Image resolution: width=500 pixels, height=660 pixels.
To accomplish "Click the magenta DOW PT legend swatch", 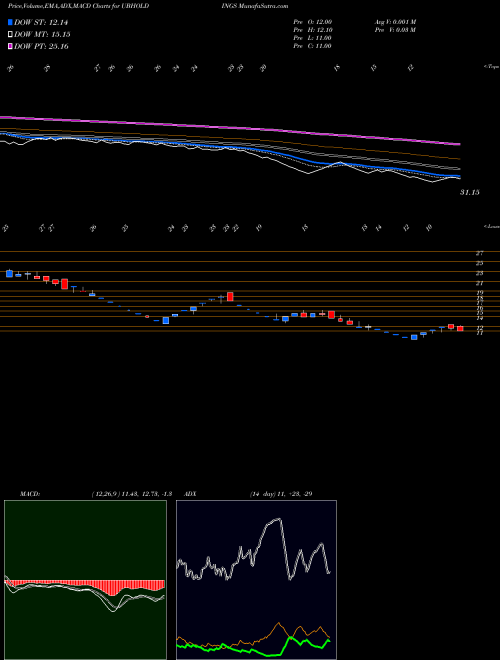I will tap(11, 46).
